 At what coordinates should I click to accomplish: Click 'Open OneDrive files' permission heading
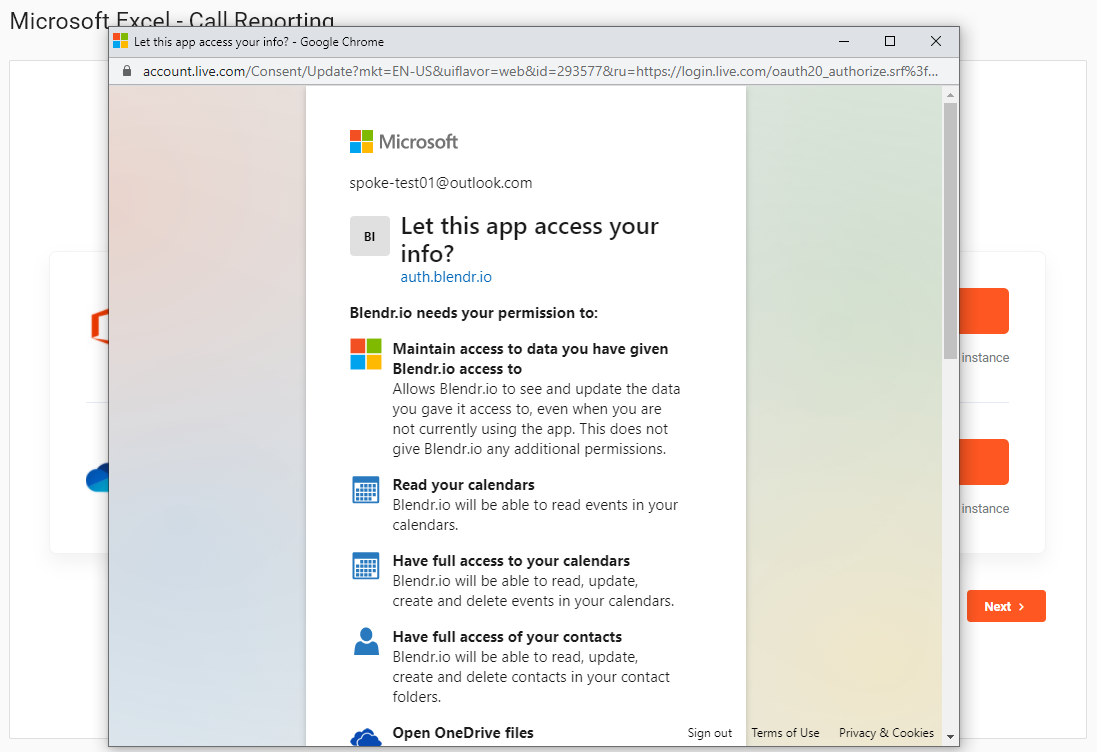tap(463, 732)
